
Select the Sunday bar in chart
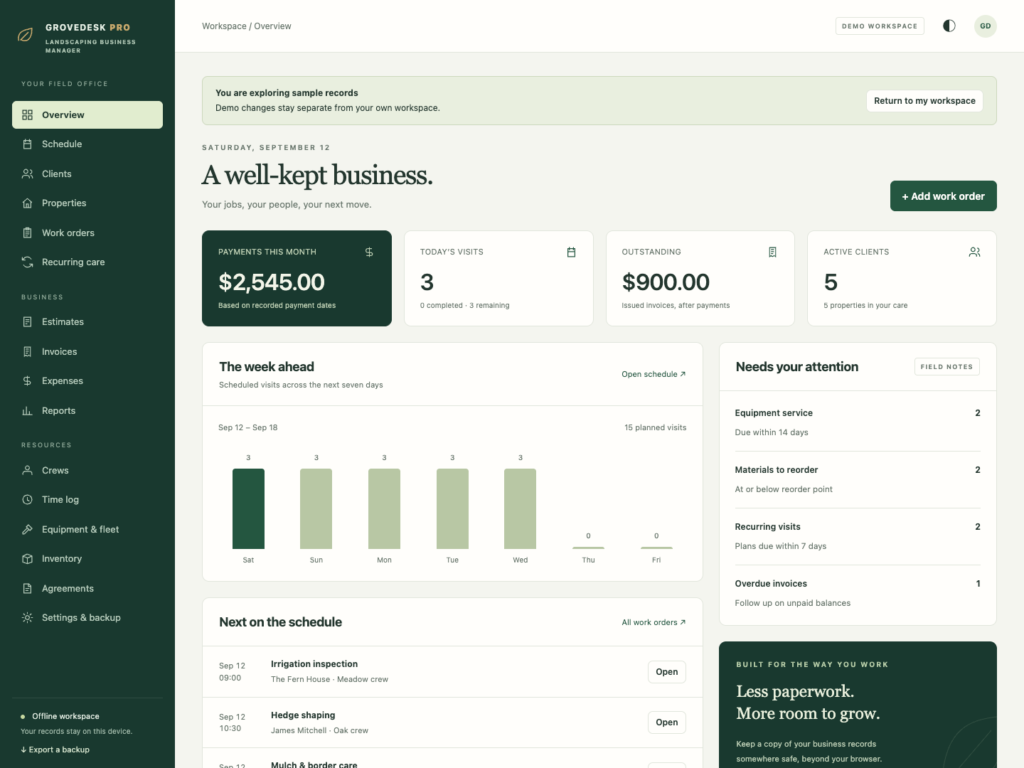(316, 509)
